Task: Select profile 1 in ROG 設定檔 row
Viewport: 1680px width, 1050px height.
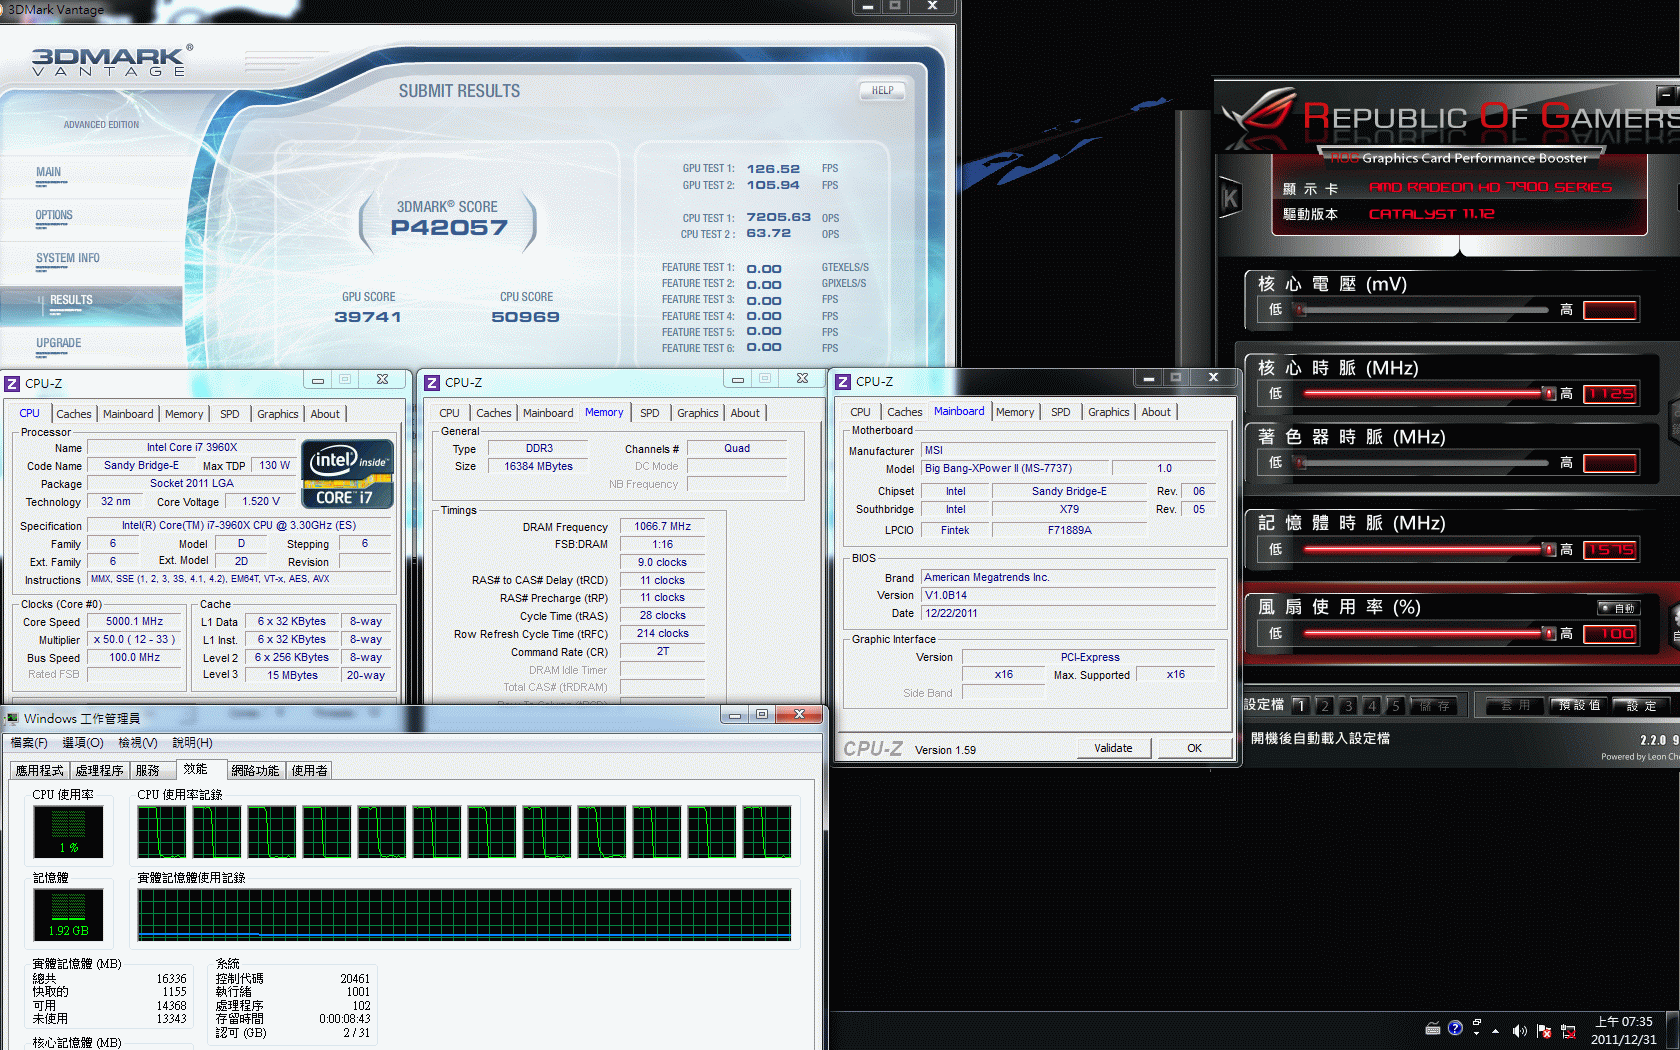Action: (1300, 705)
